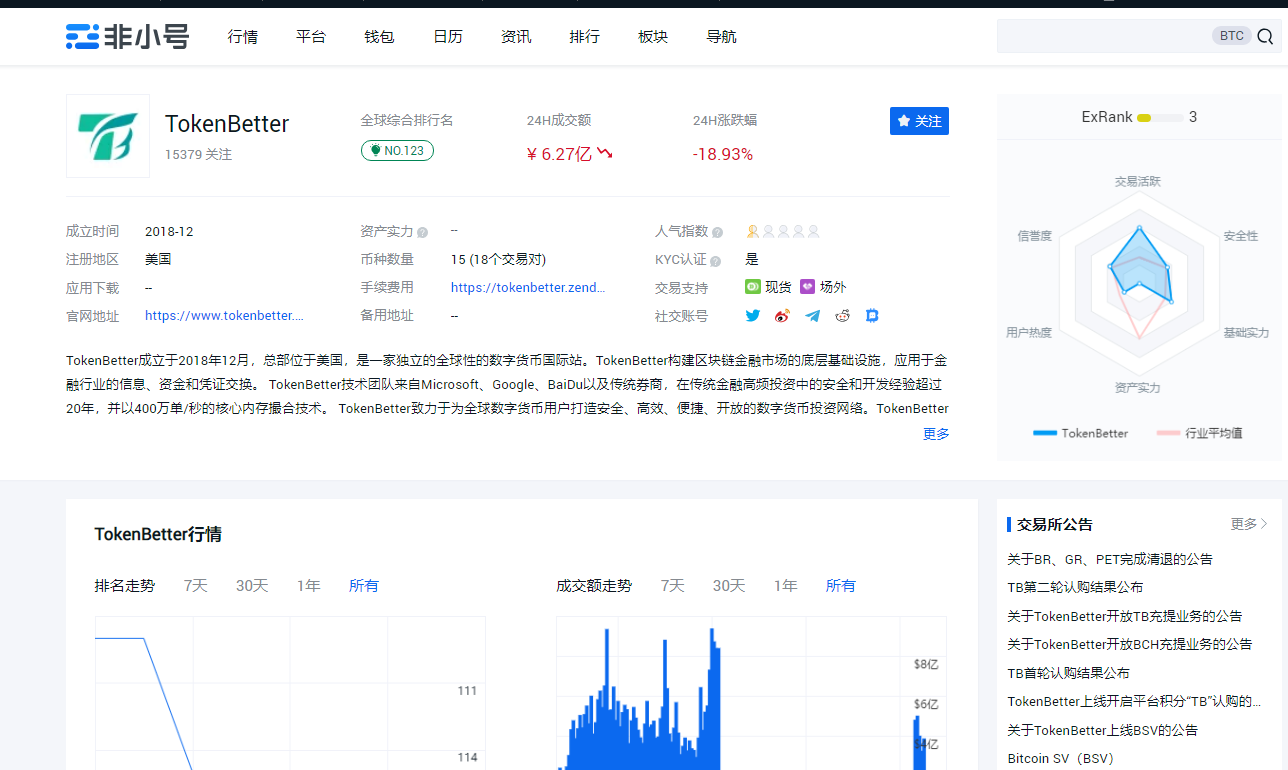
Task: Click the TokenBetter exchange logo
Action: pyautogui.click(x=108, y=136)
